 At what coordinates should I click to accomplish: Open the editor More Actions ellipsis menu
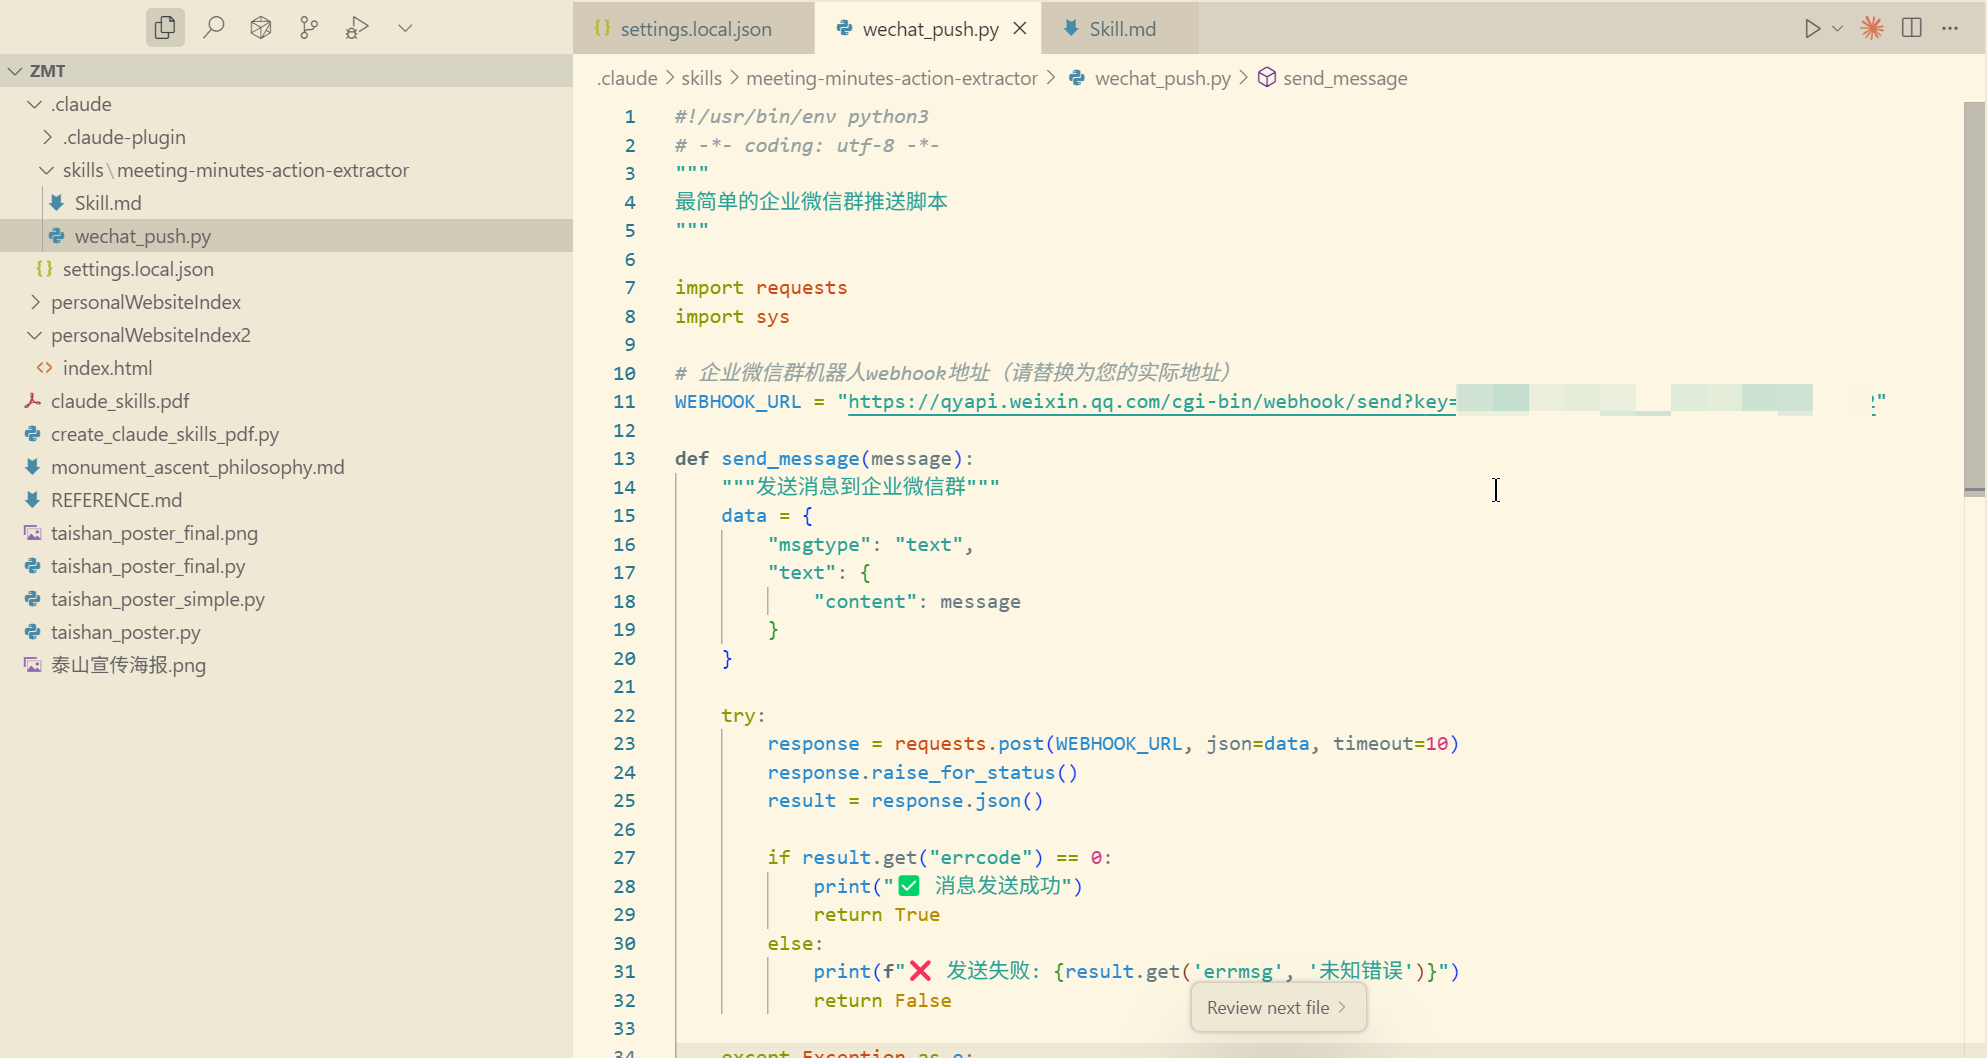pos(1950,28)
